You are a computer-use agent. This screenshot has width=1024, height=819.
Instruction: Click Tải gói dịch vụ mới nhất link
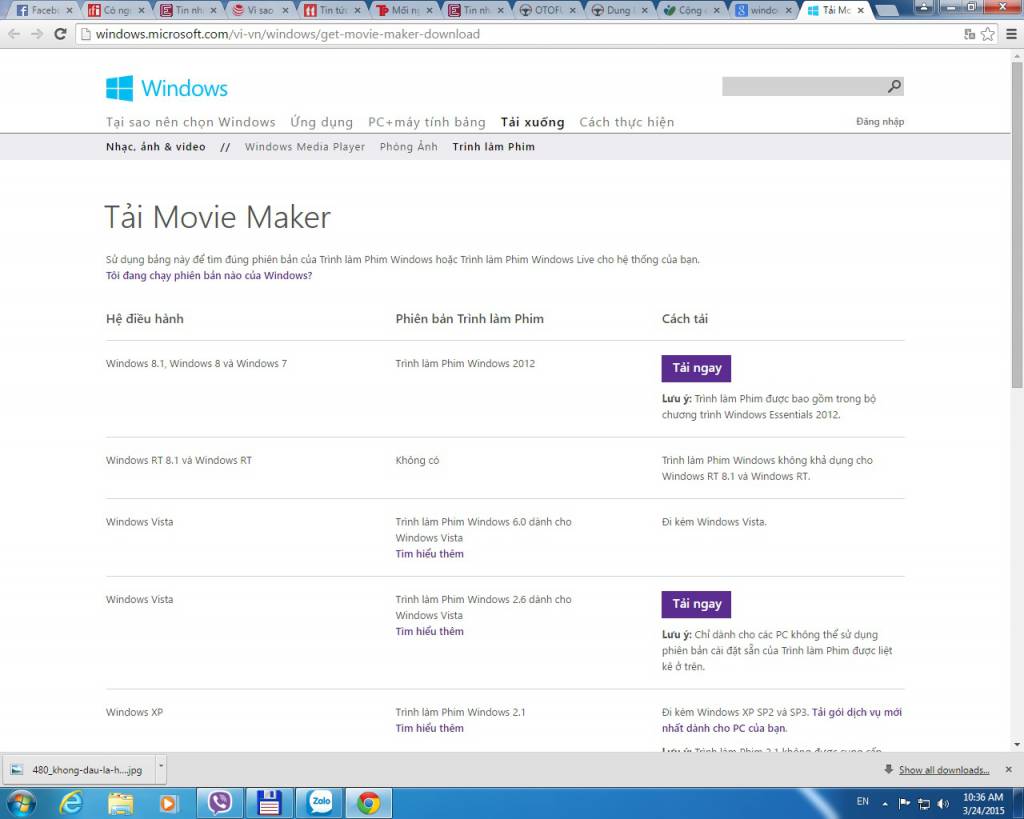[782, 720]
